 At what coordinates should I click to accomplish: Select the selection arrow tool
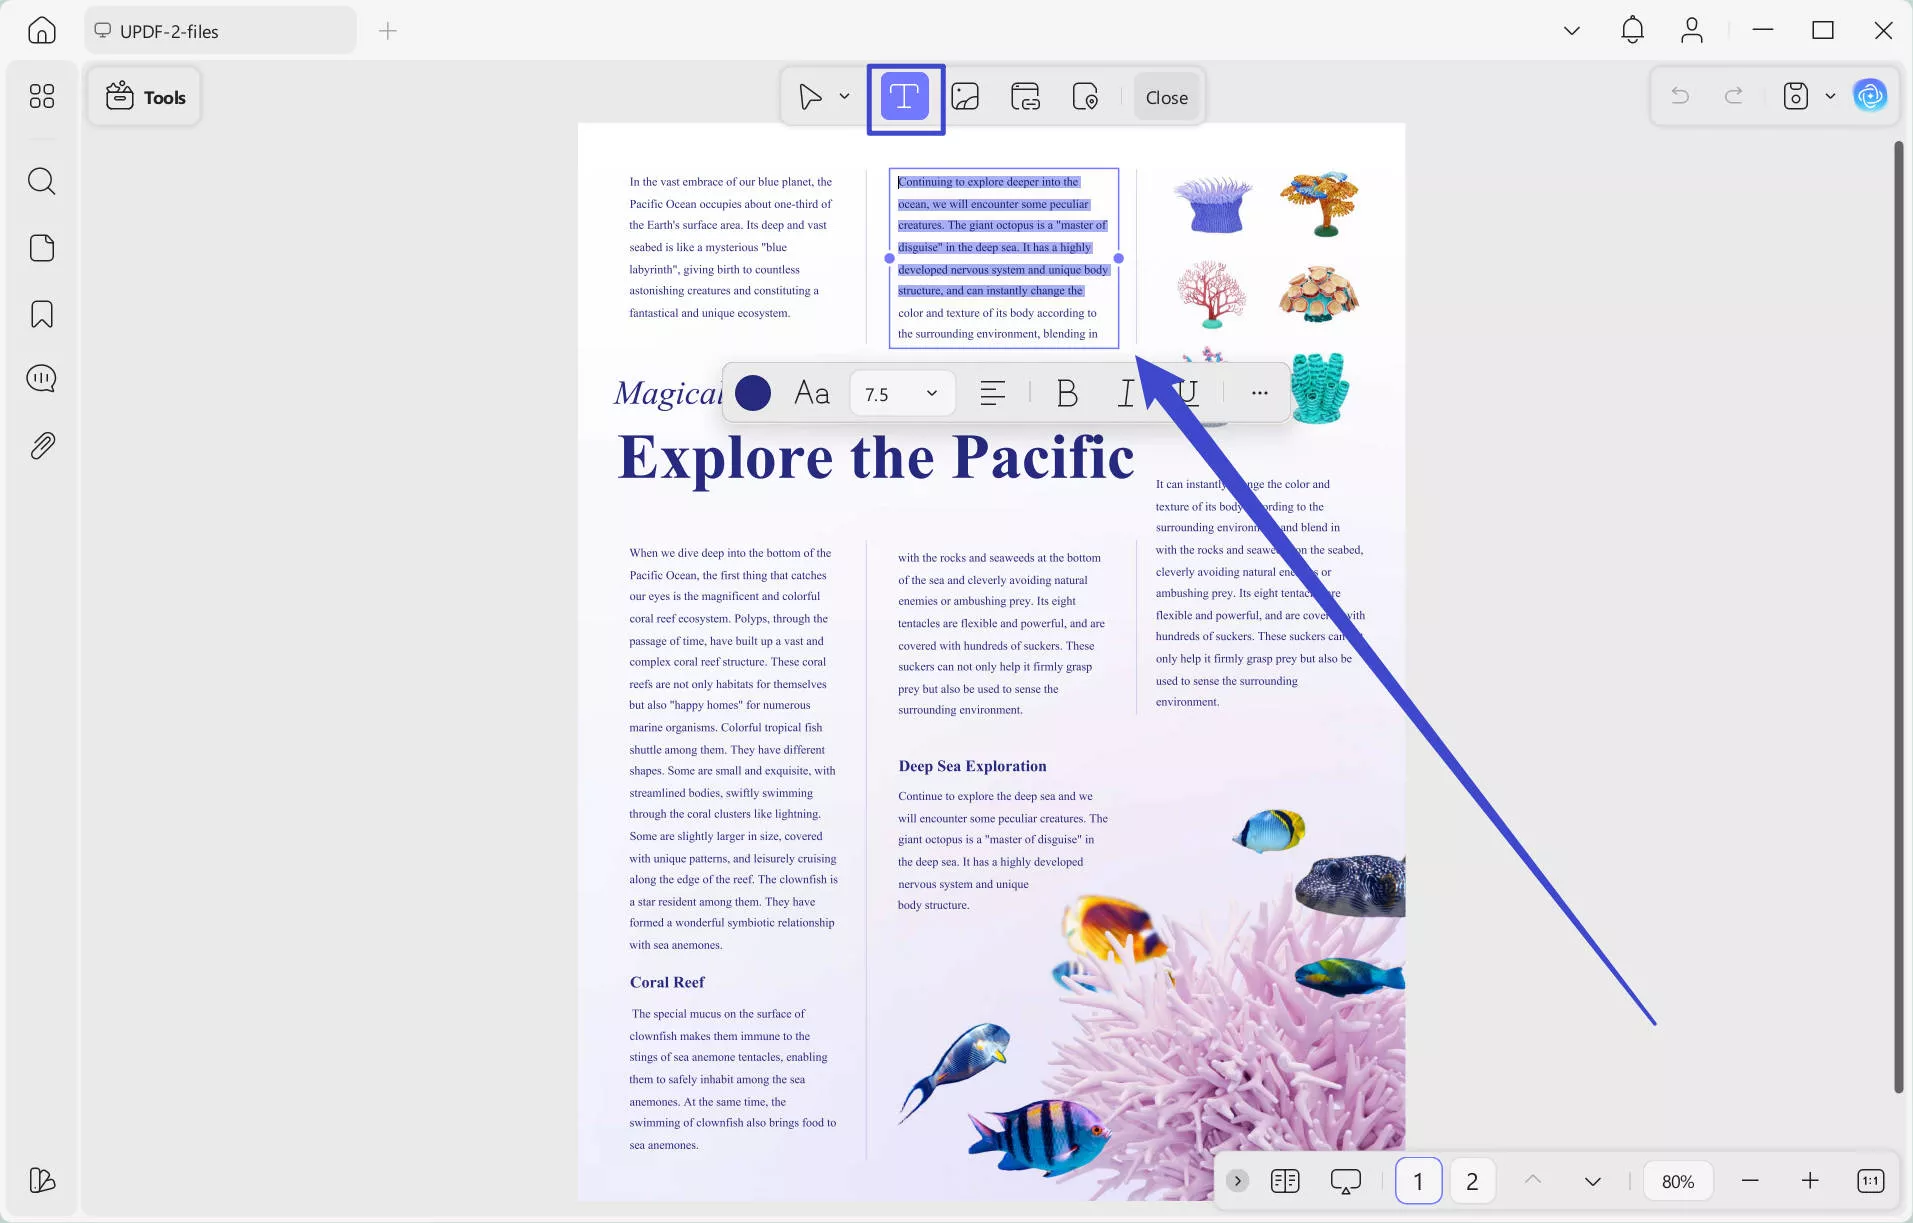tap(812, 96)
